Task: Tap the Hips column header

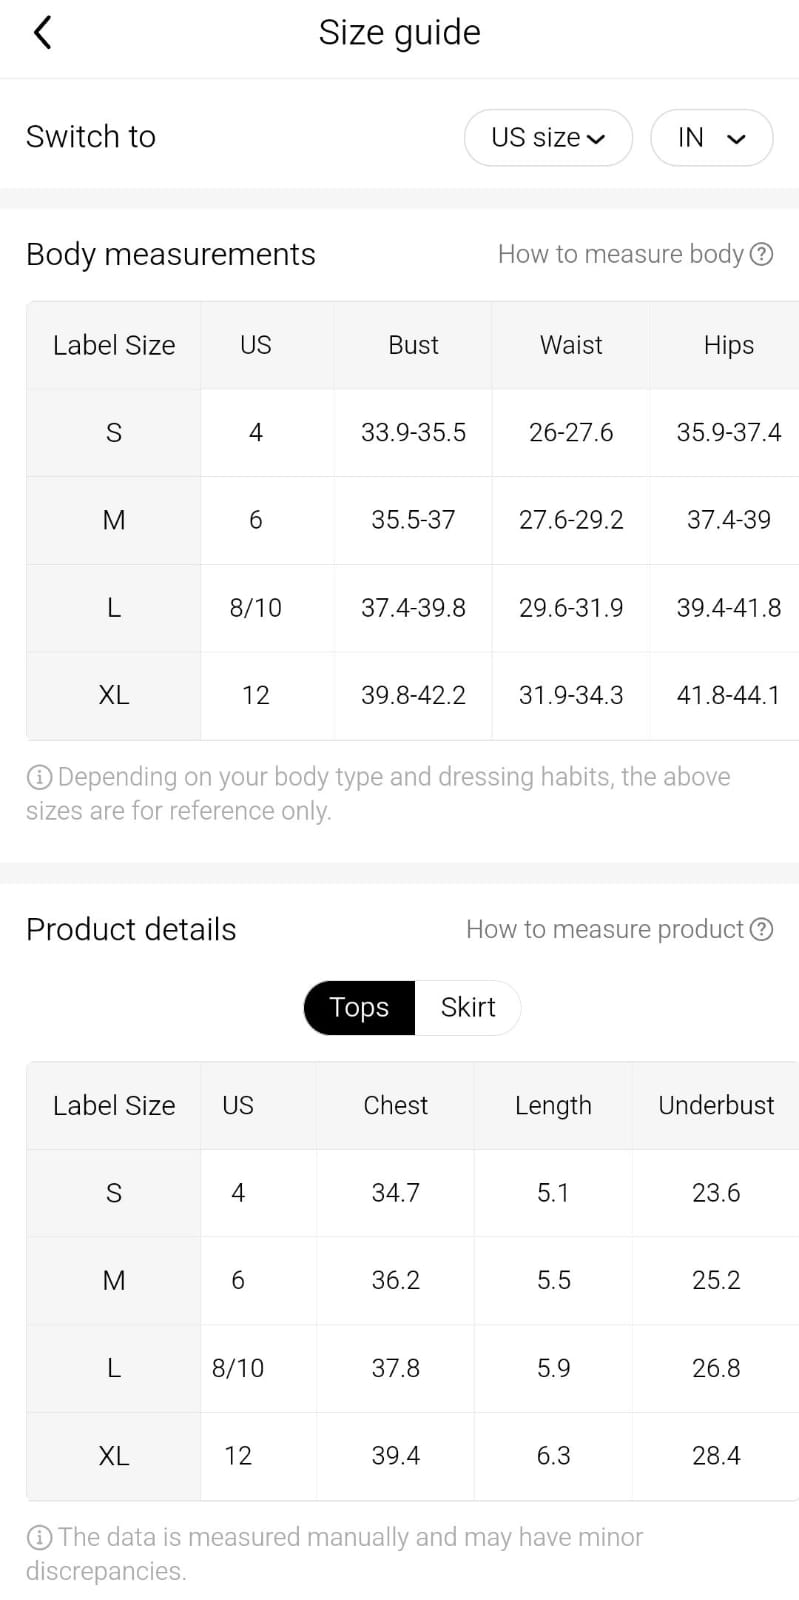Action: click(x=728, y=345)
